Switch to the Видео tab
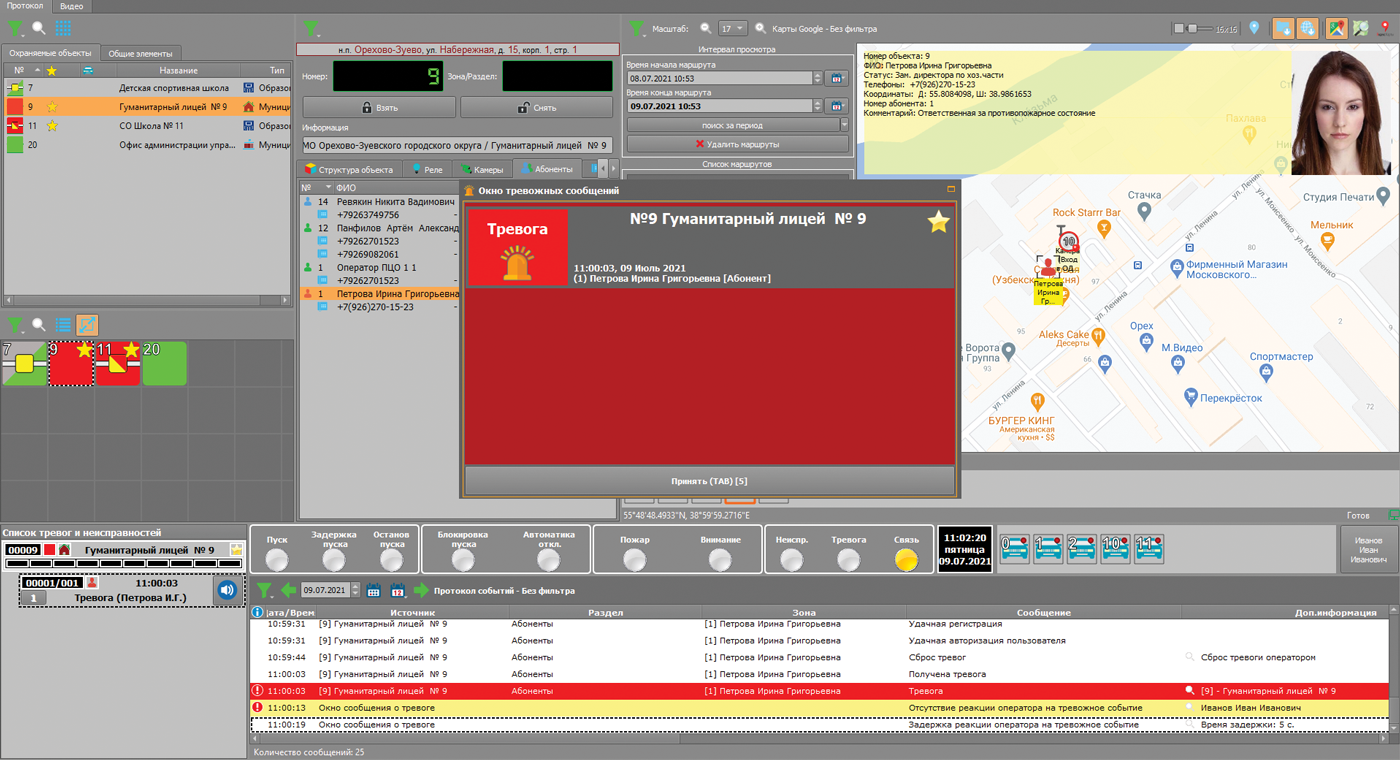This screenshot has height=760, width=1400. (x=71, y=6)
